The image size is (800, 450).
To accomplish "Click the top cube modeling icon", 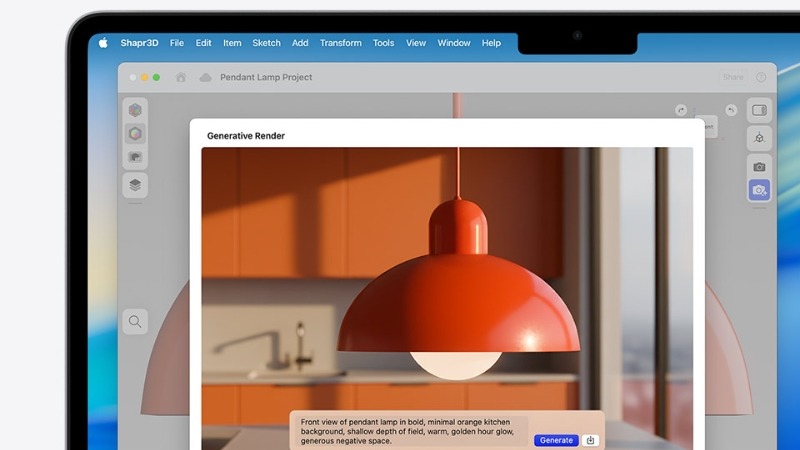I will pos(135,110).
